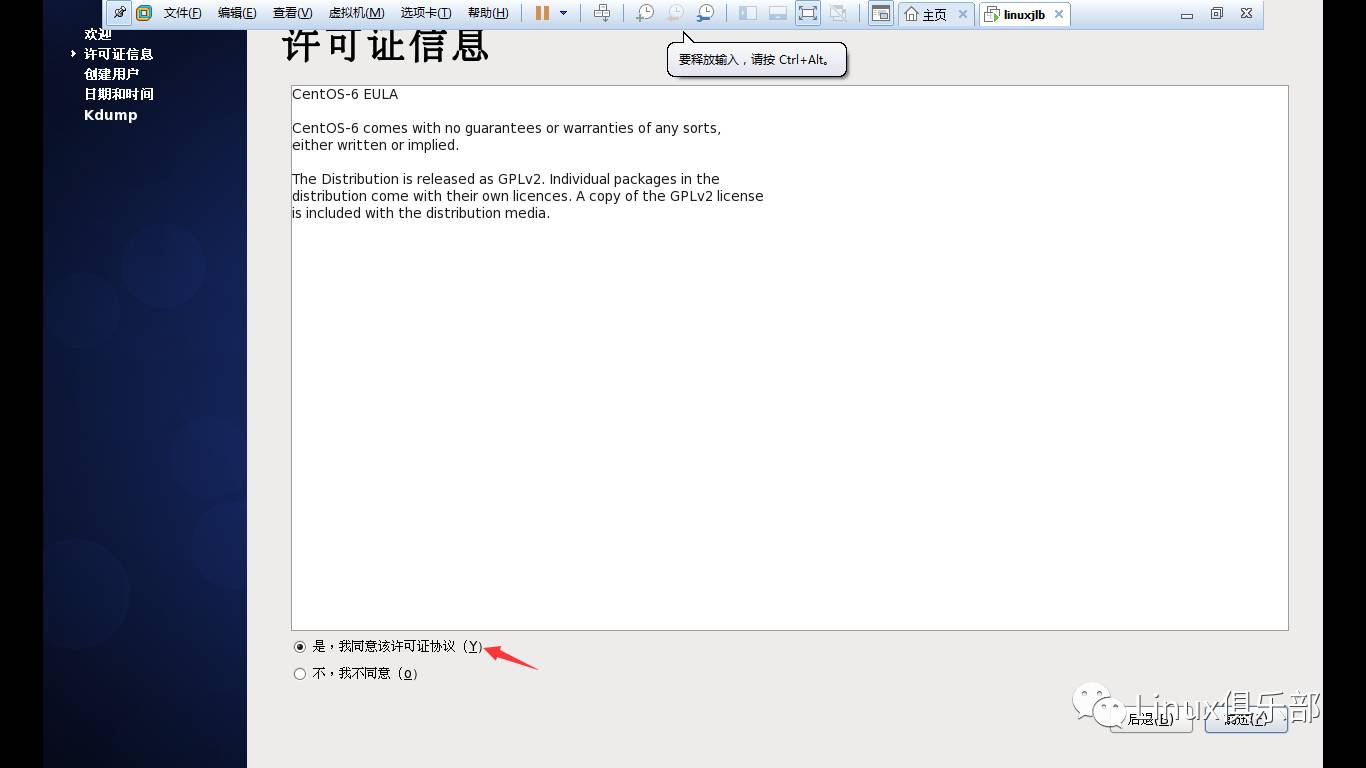Image resolution: width=1366 pixels, height=768 pixels.
Task: Click the 前进(F) button
Action: click(1246, 719)
